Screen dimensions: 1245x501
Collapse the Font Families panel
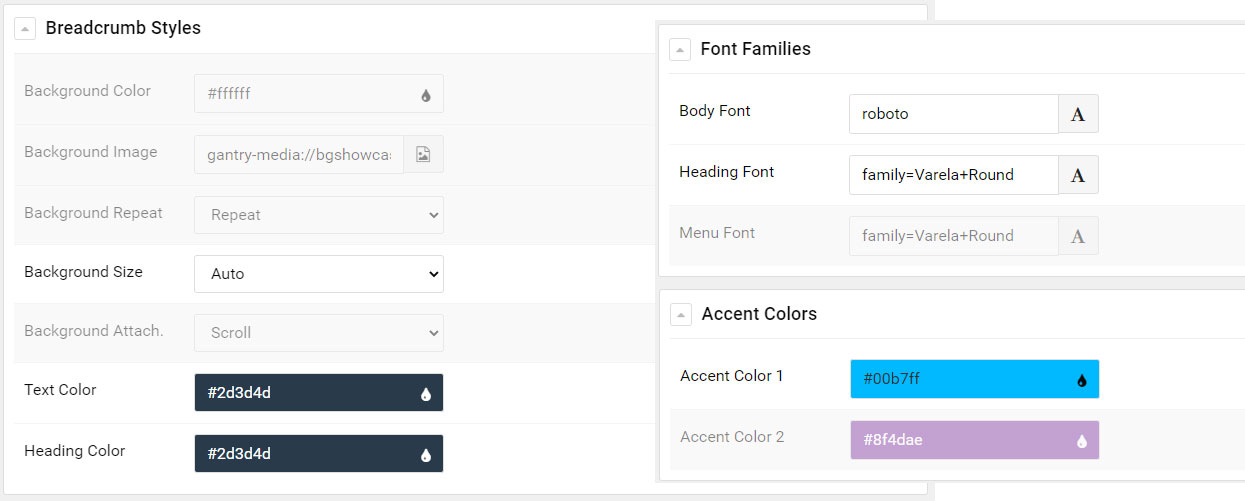point(680,50)
